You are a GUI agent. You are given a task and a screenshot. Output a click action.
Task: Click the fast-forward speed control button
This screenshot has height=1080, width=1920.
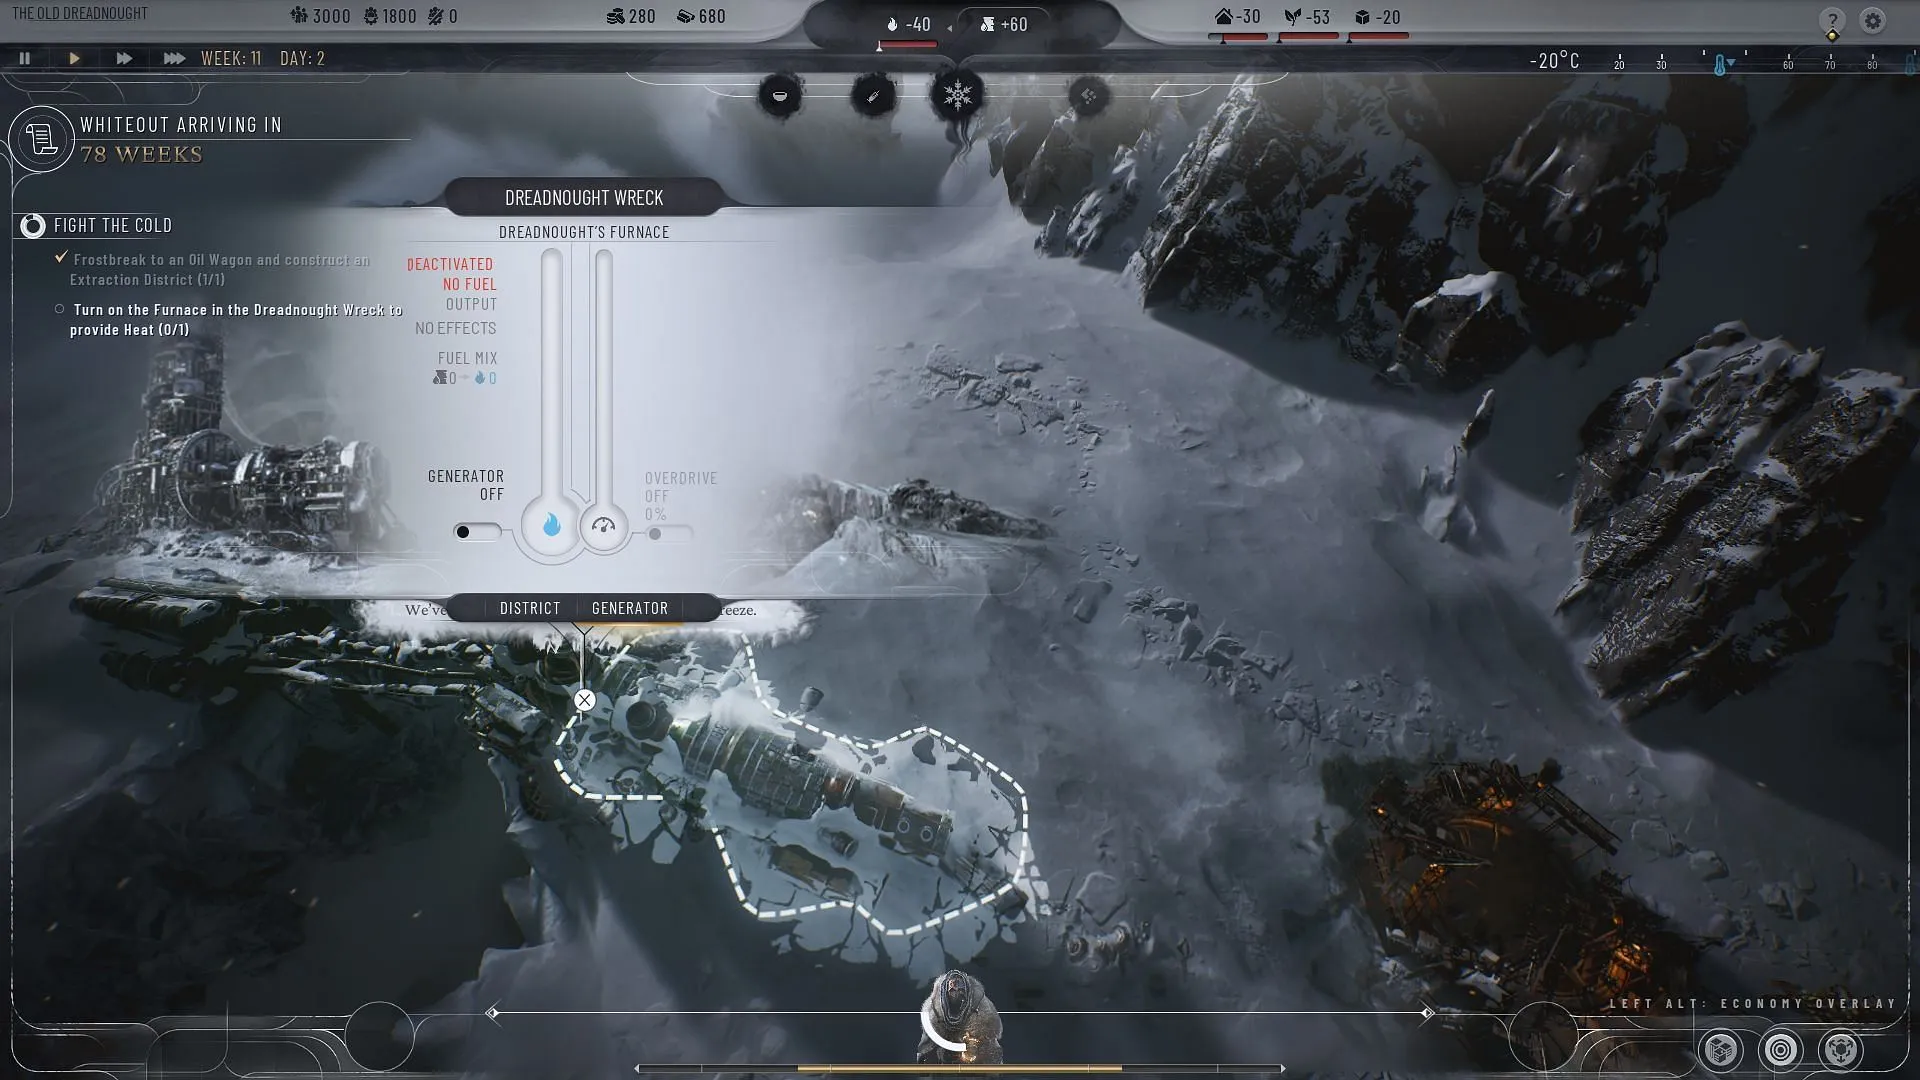pos(123,57)
